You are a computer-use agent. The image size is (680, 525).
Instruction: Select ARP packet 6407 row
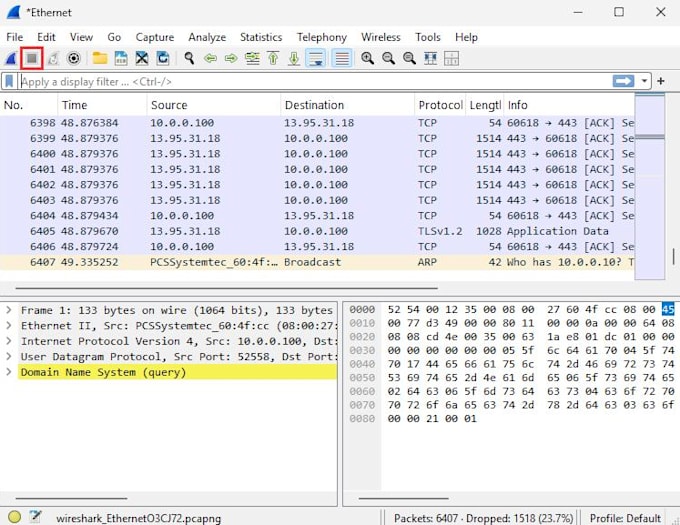(x=317, y=262)
